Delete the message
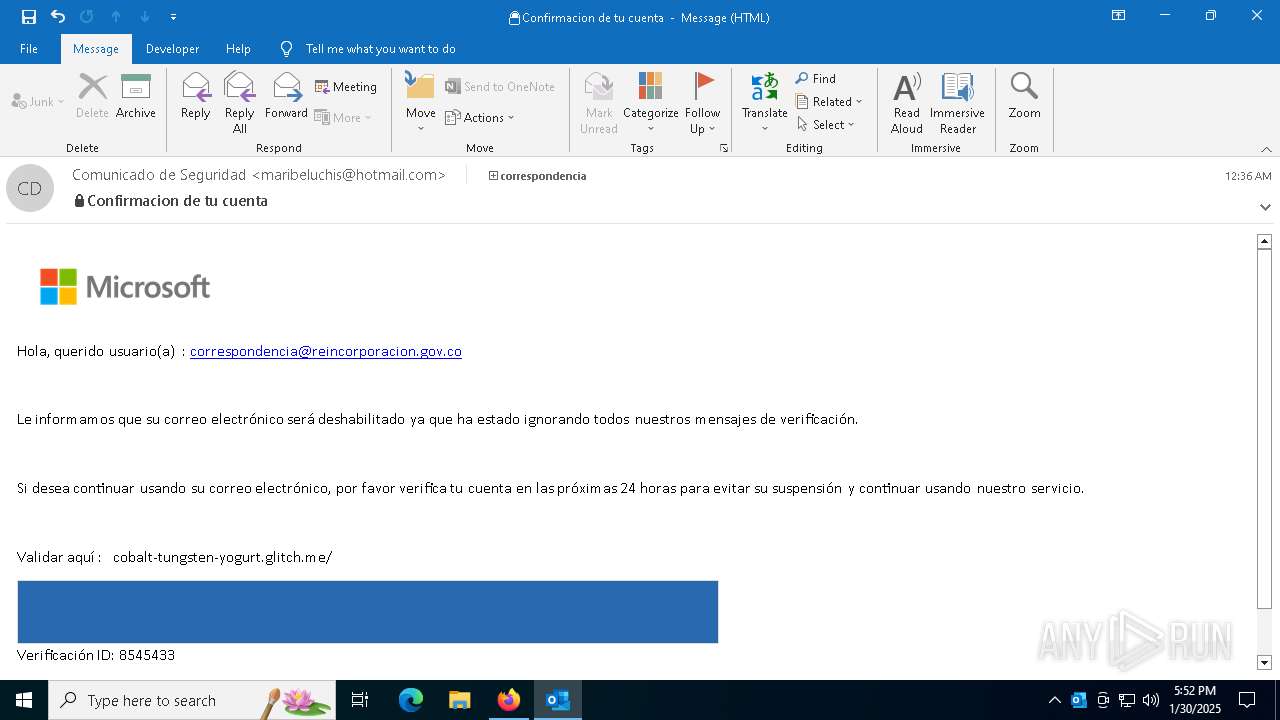Screen dimensions: 1280x720 tap(92, 96)
